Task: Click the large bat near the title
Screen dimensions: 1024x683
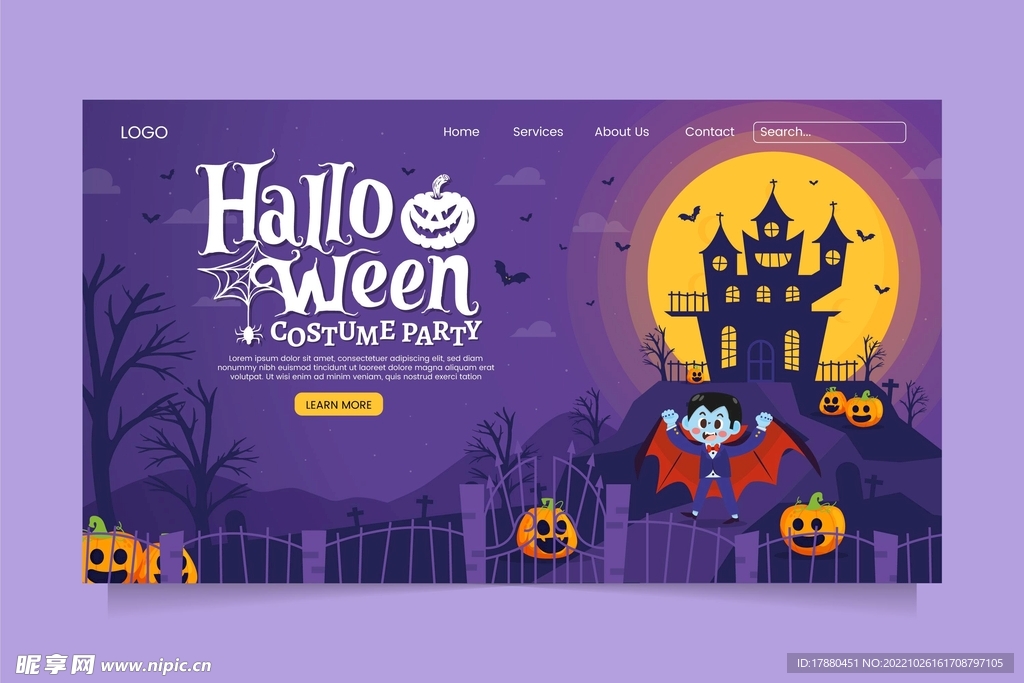Action: [x=509, y=273]
